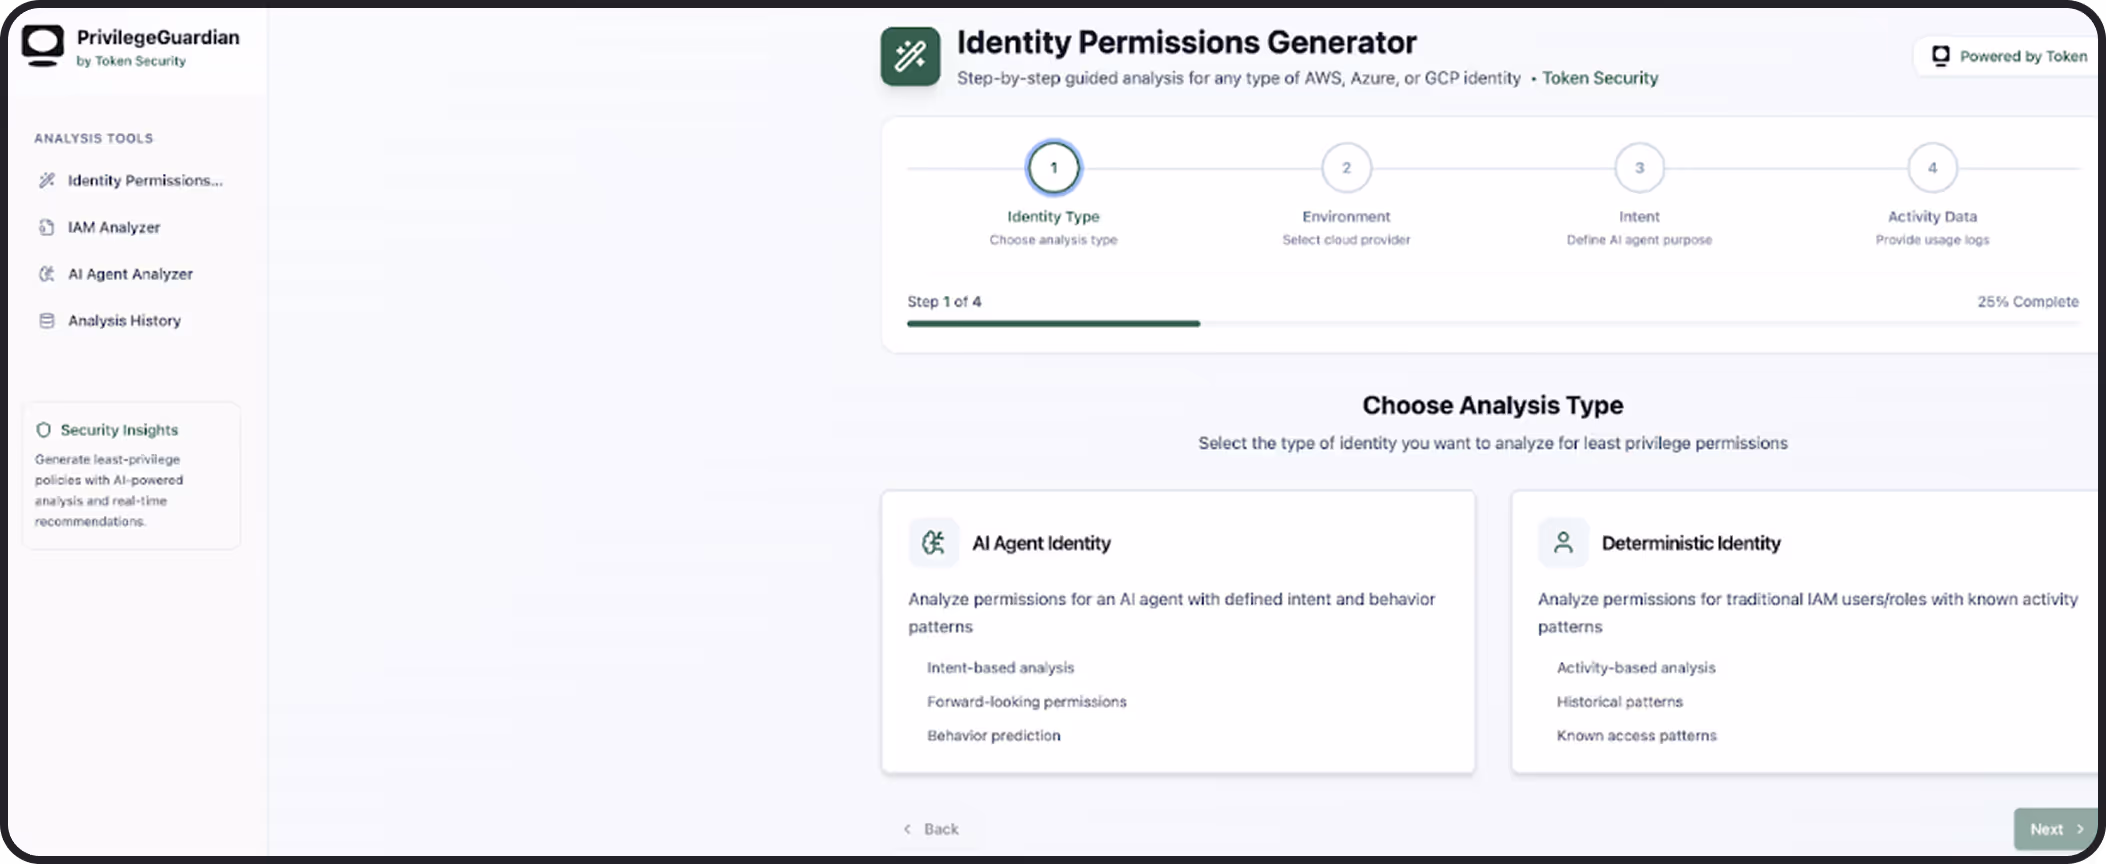Click the Back button text
This screenshot has height=864, width=2106.
(941, 829)
